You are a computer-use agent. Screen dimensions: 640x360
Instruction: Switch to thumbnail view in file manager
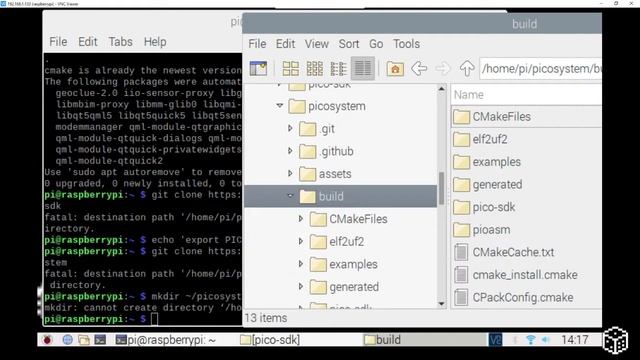point(315,69)
